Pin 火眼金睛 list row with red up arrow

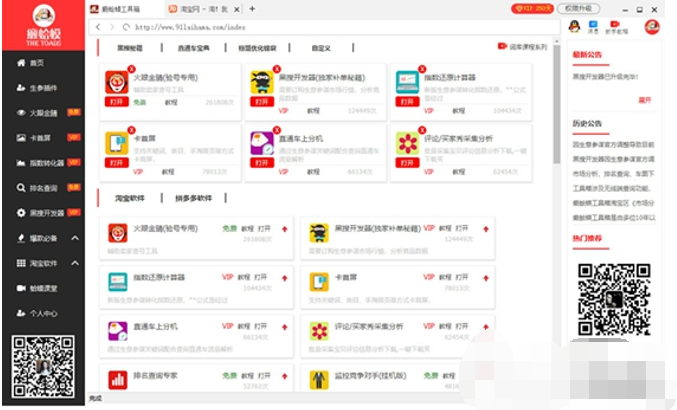coord(285,229)
